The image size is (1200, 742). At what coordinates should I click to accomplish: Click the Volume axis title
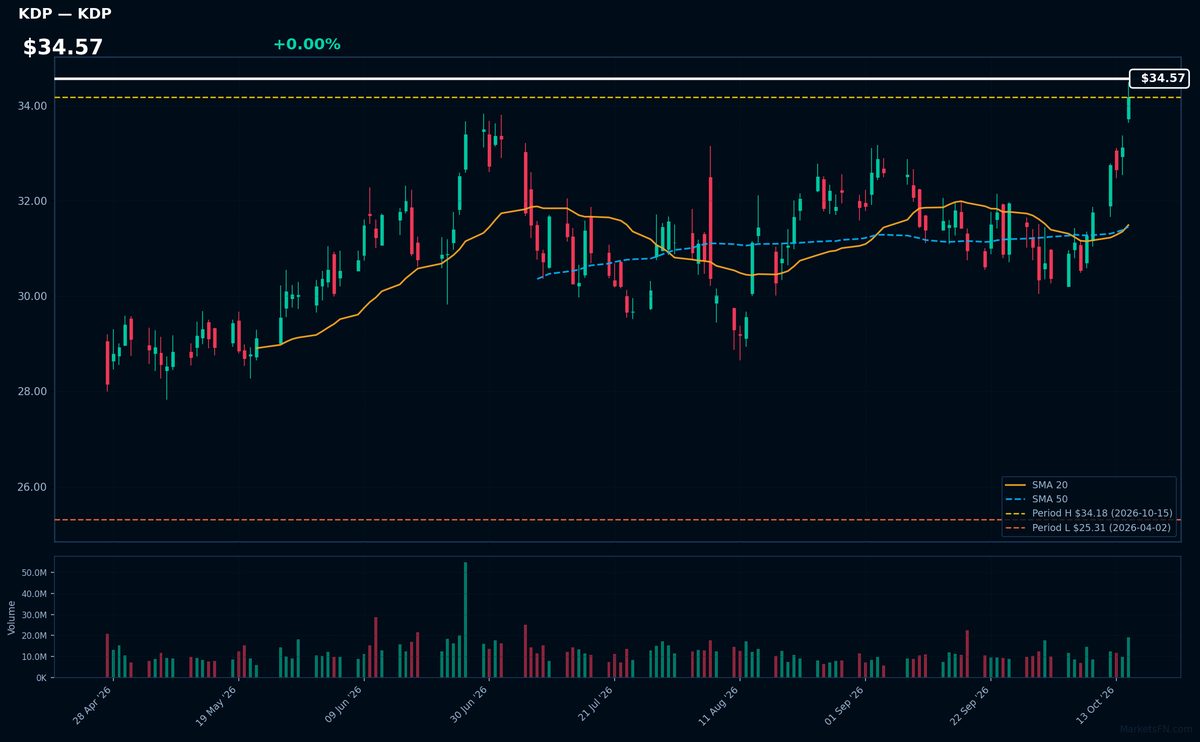click(11, 617)
